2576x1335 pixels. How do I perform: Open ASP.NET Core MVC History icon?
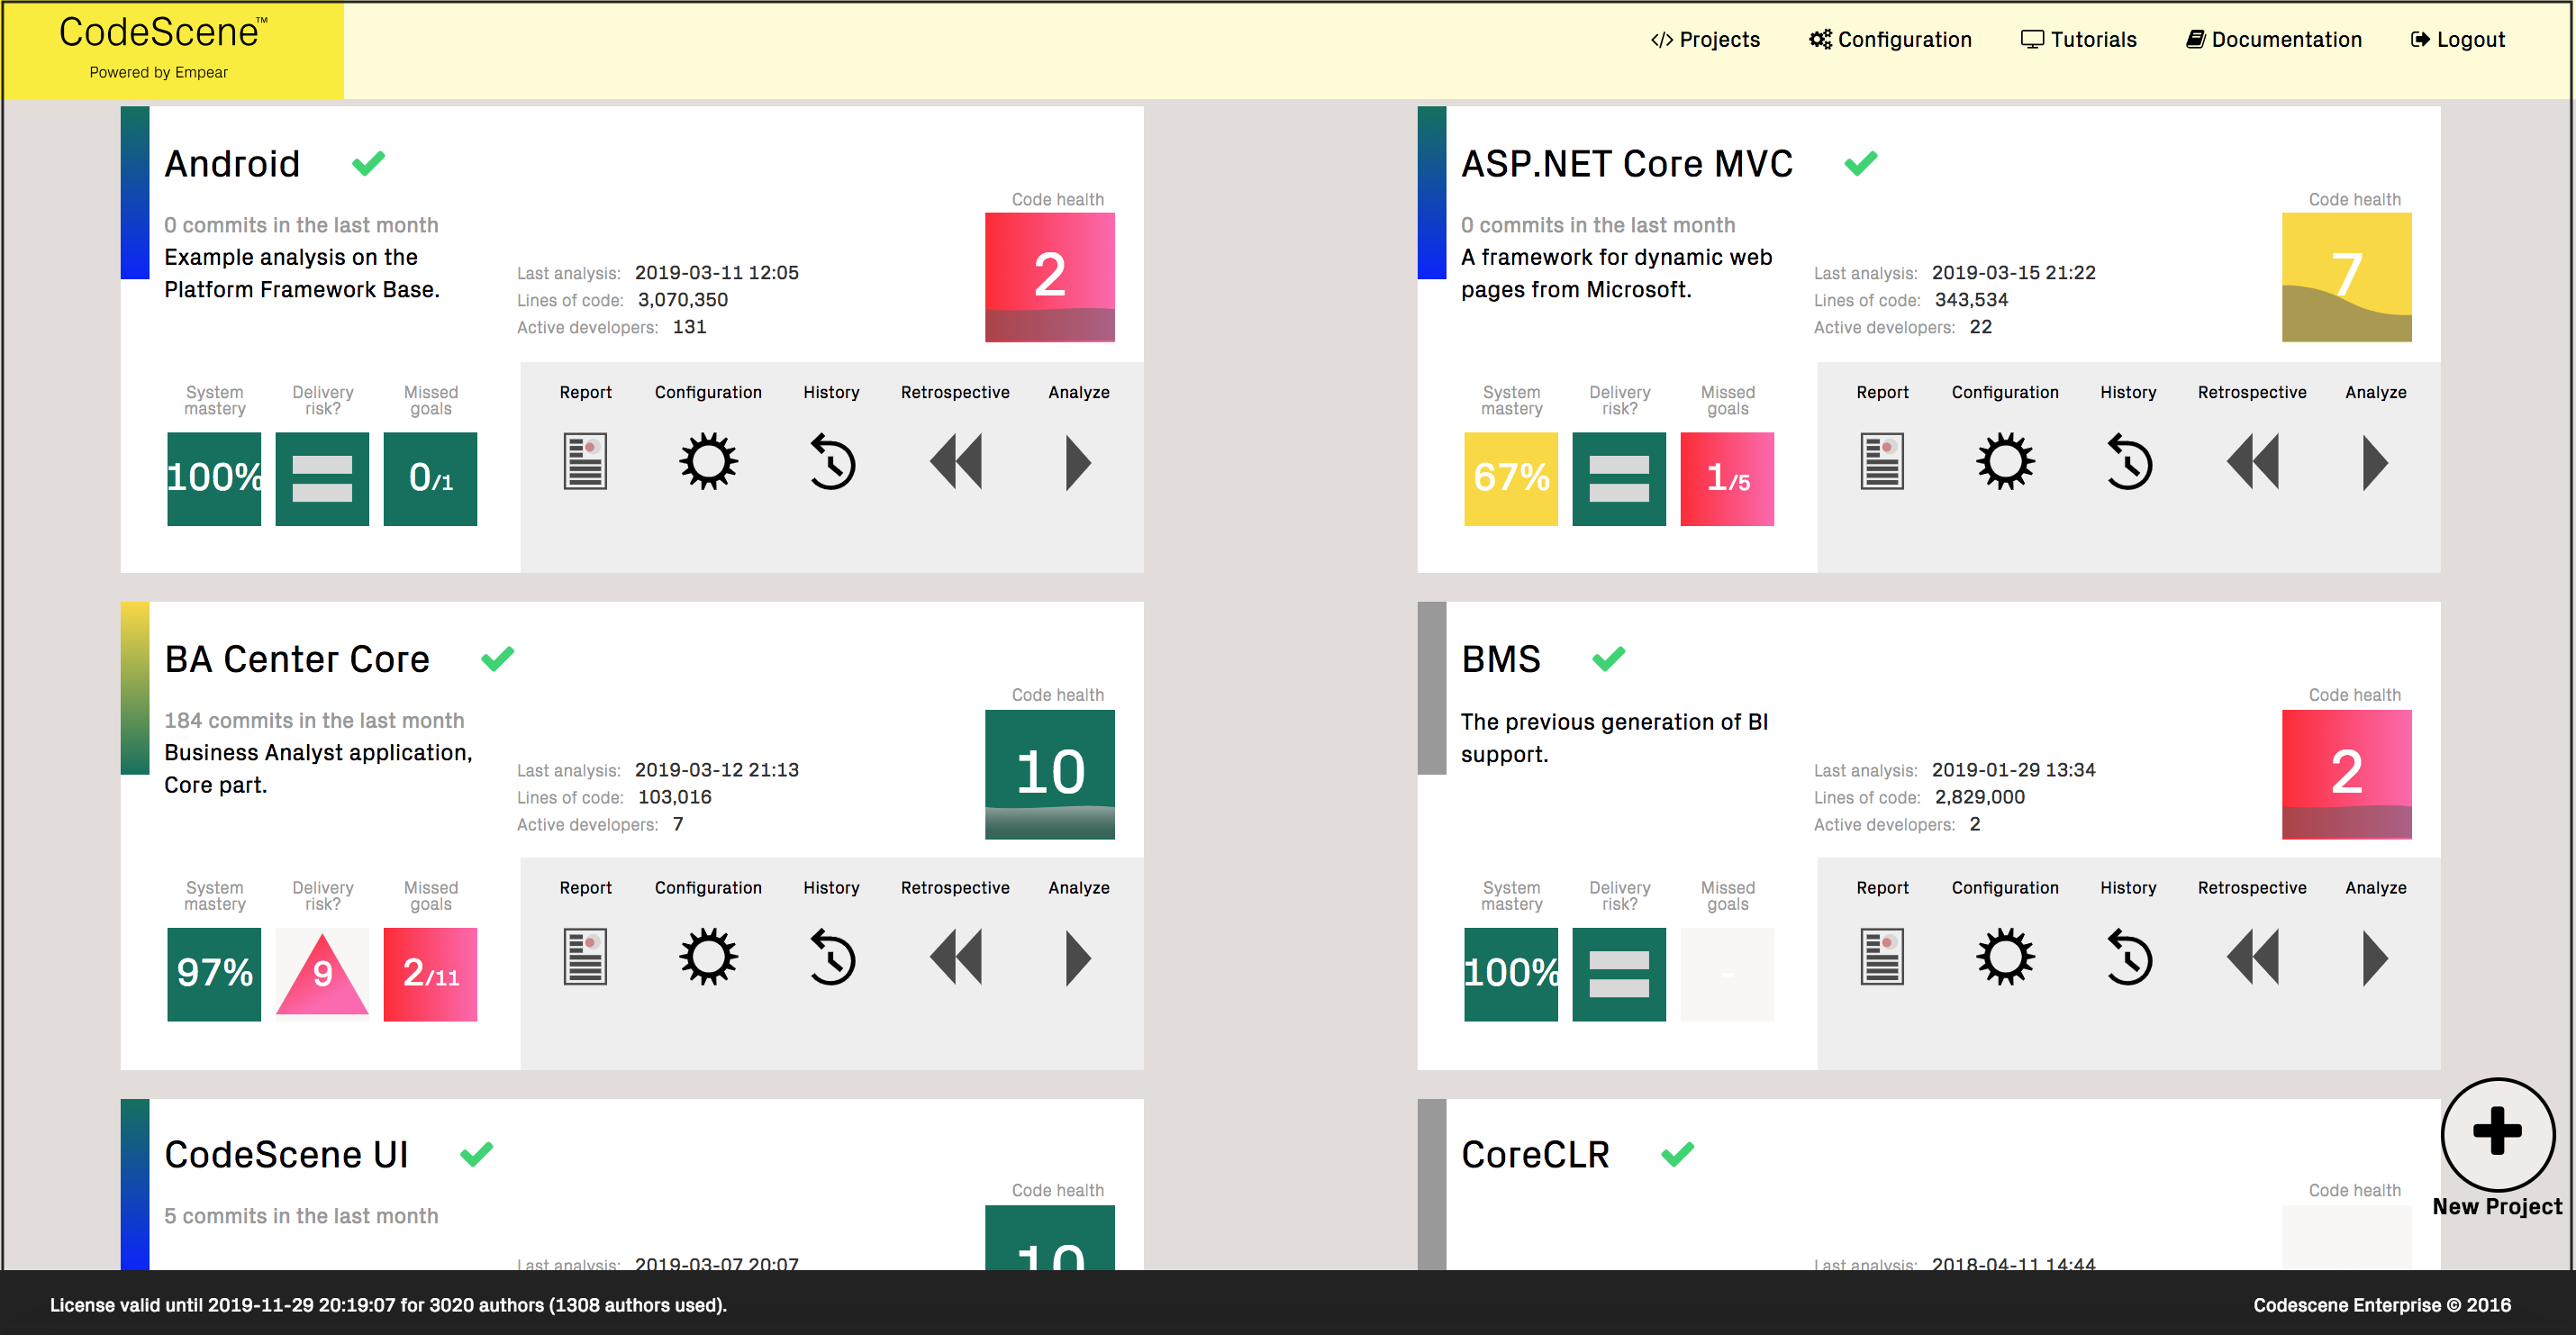(x=2128, y=461)
